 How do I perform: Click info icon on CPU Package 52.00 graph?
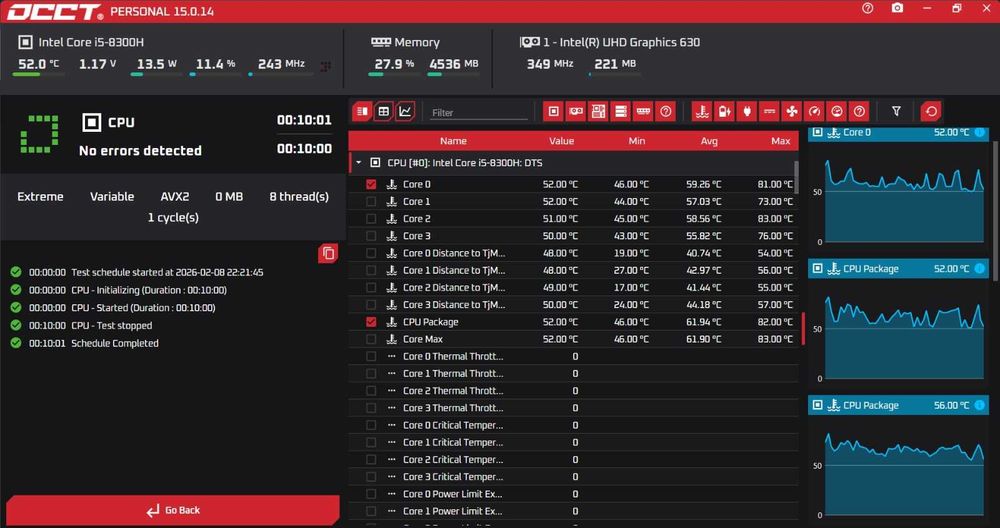(x=980, y=268)
